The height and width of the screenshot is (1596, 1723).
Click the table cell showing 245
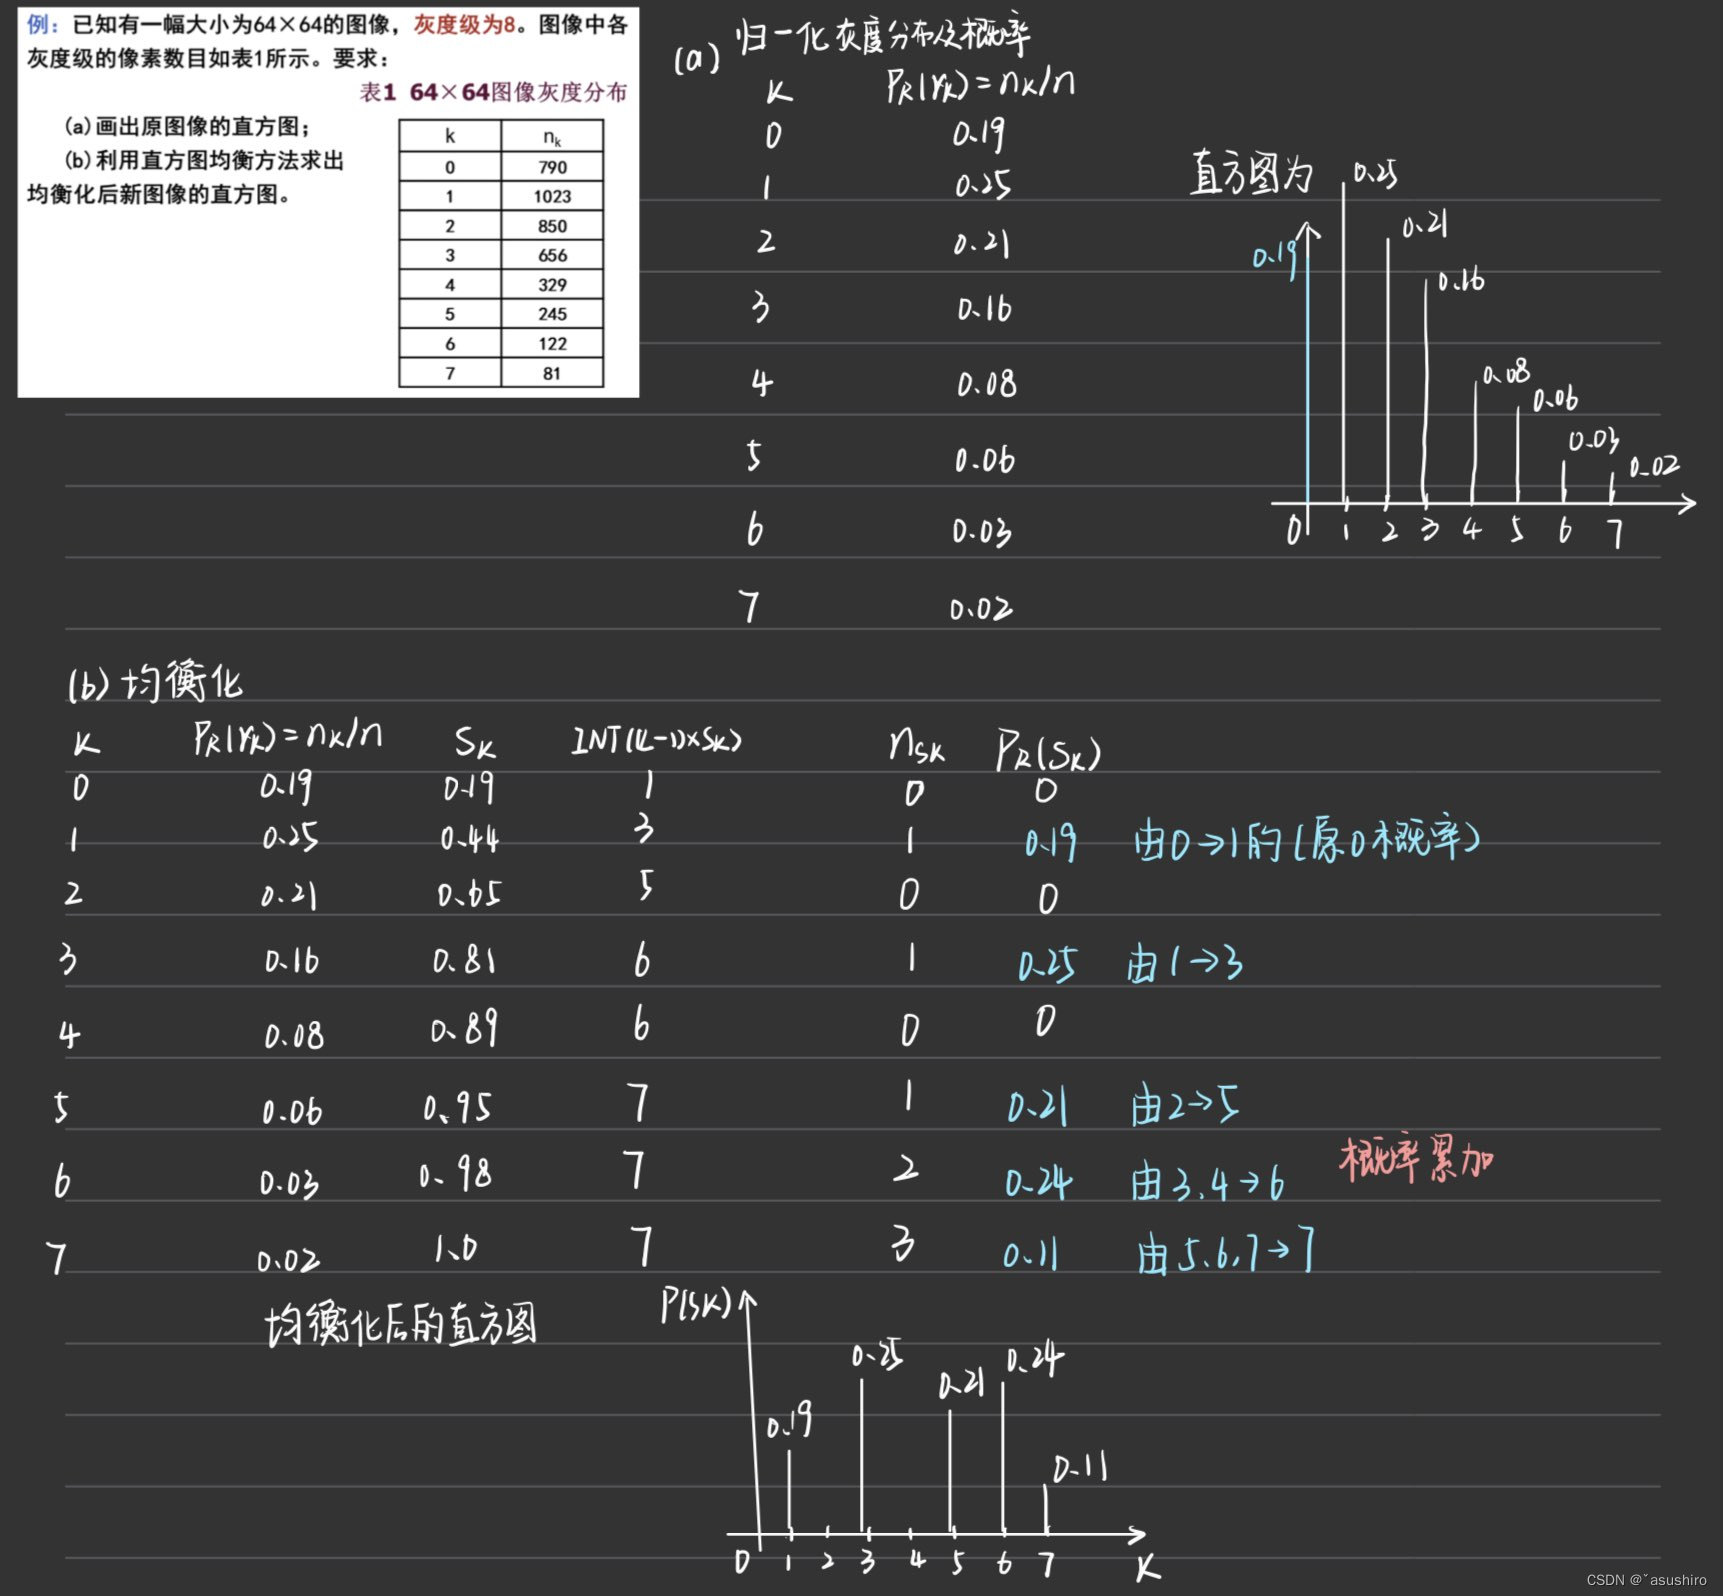552,314
